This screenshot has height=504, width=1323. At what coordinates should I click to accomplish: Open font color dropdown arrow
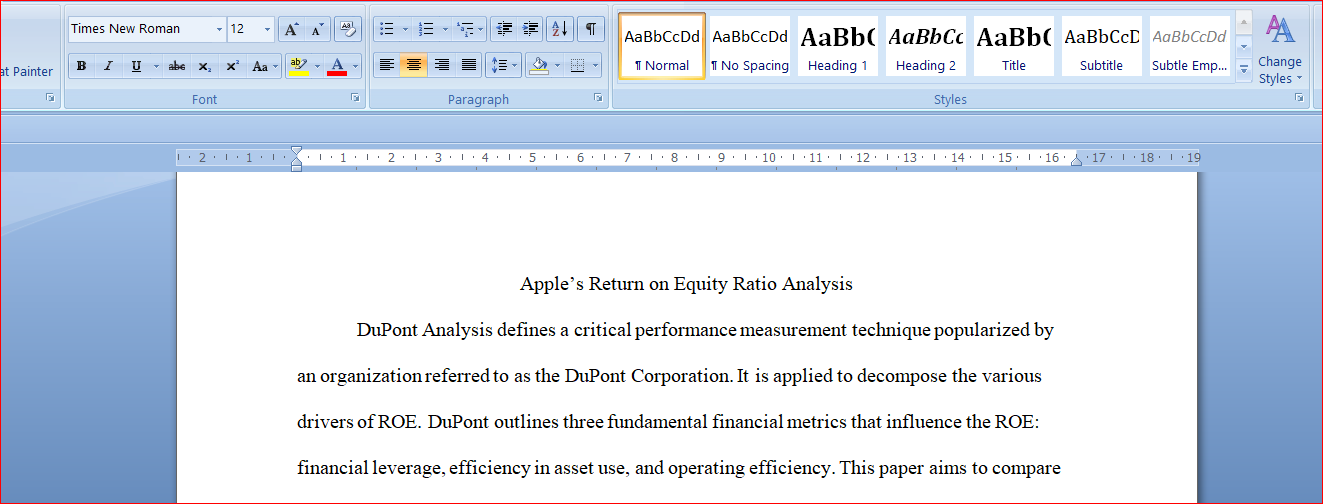(x=355, y=66)
